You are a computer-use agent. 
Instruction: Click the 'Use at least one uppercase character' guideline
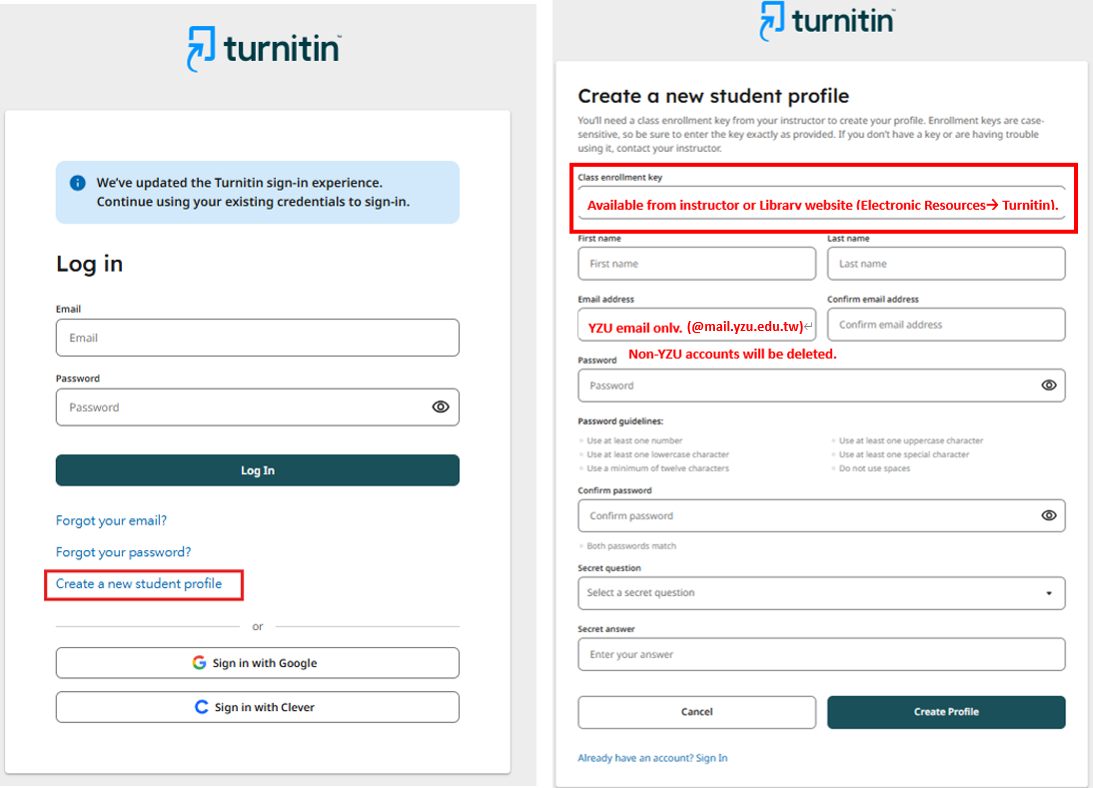(x=910, y=441)
